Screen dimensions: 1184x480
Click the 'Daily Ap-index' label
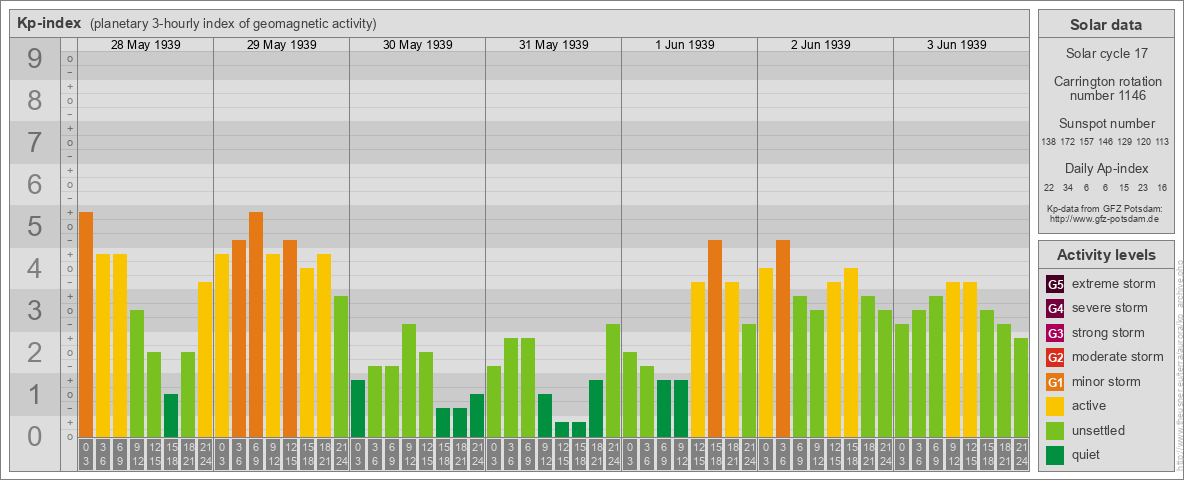coord(1106,168)
